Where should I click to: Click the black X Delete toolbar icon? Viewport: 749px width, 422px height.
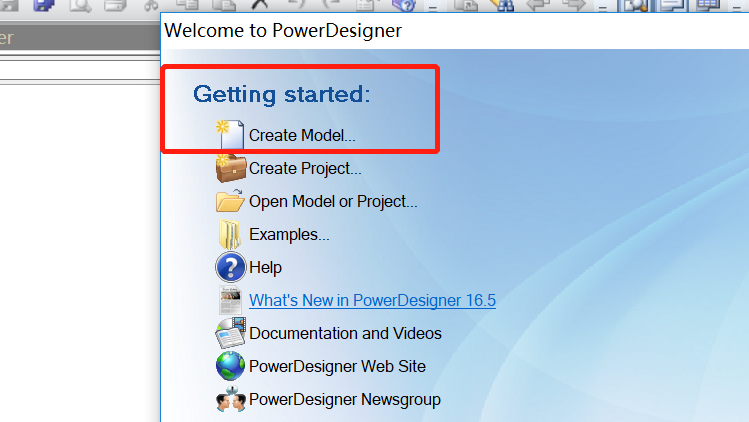point(259,5)
